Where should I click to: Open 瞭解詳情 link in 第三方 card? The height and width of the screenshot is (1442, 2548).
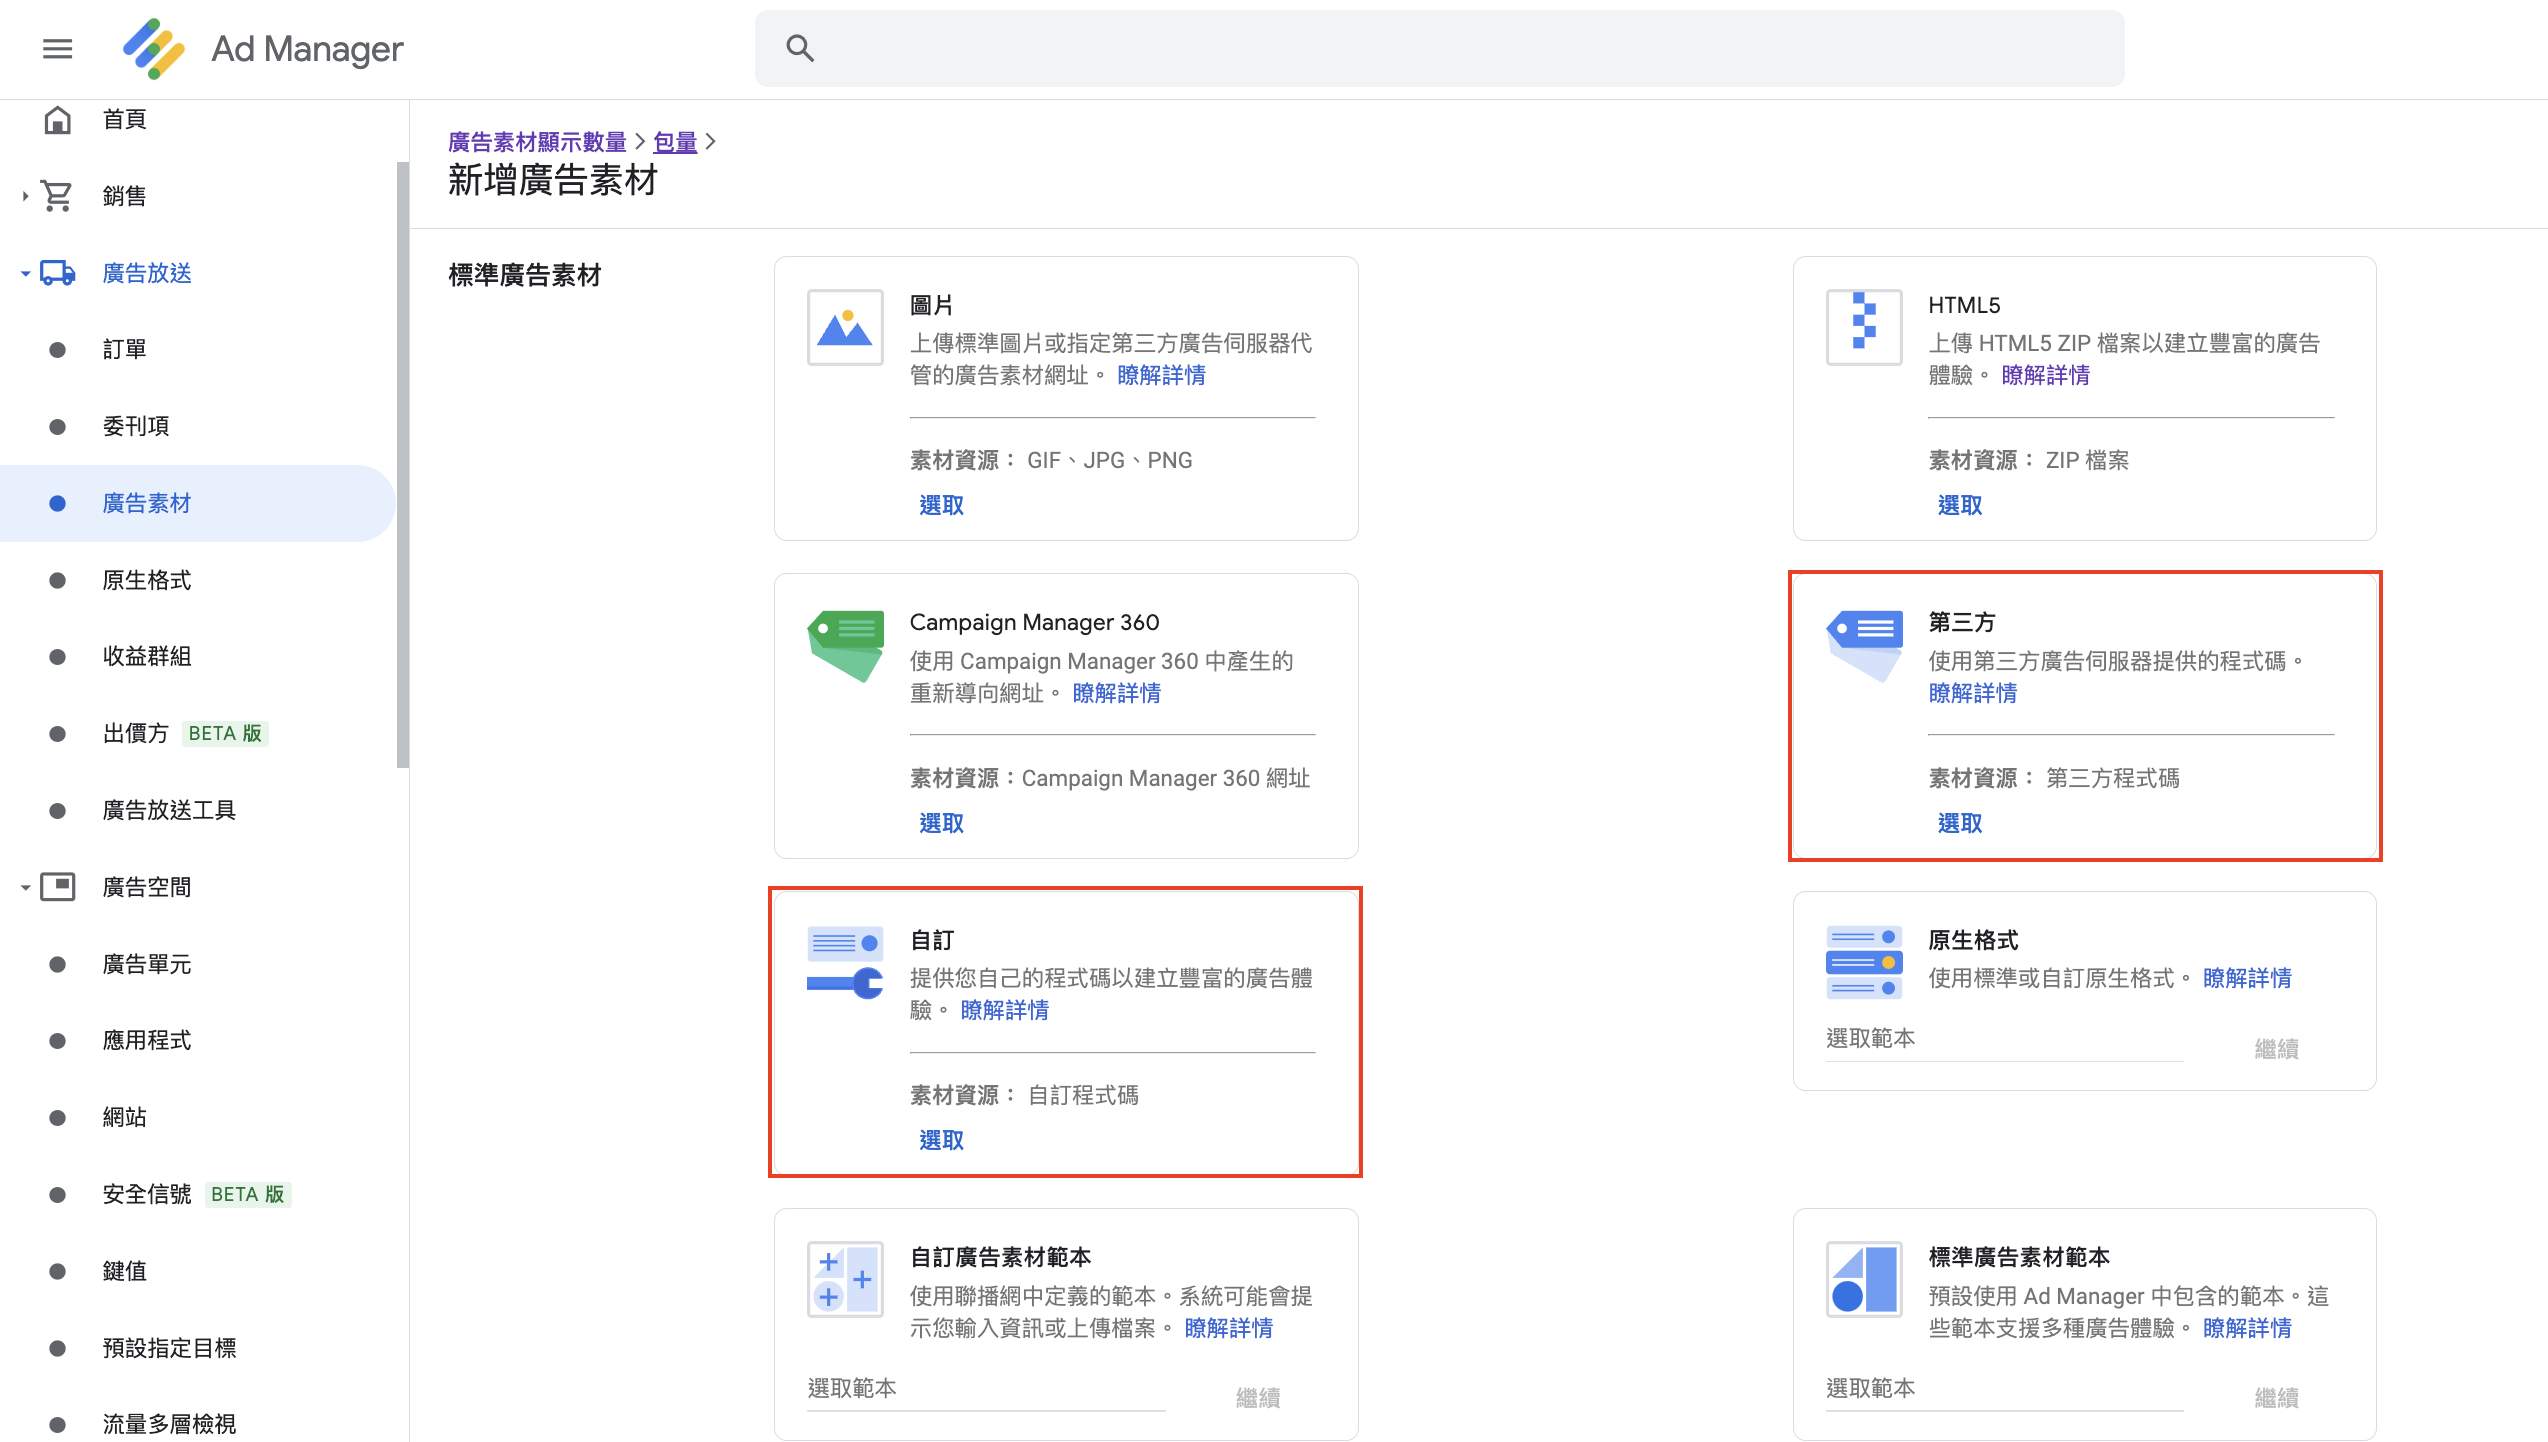1973,694
